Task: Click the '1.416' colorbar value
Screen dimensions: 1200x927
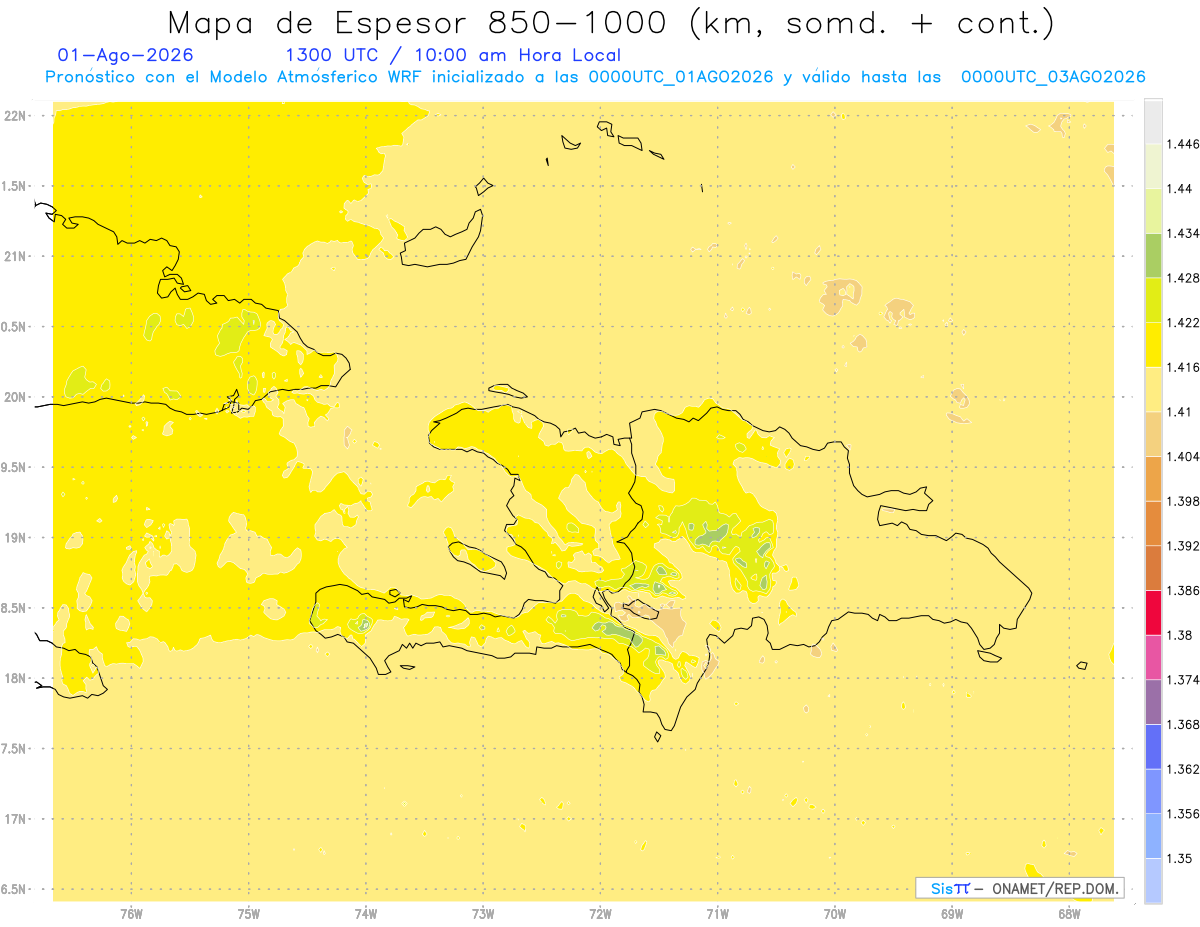Action: [1182, 367]
